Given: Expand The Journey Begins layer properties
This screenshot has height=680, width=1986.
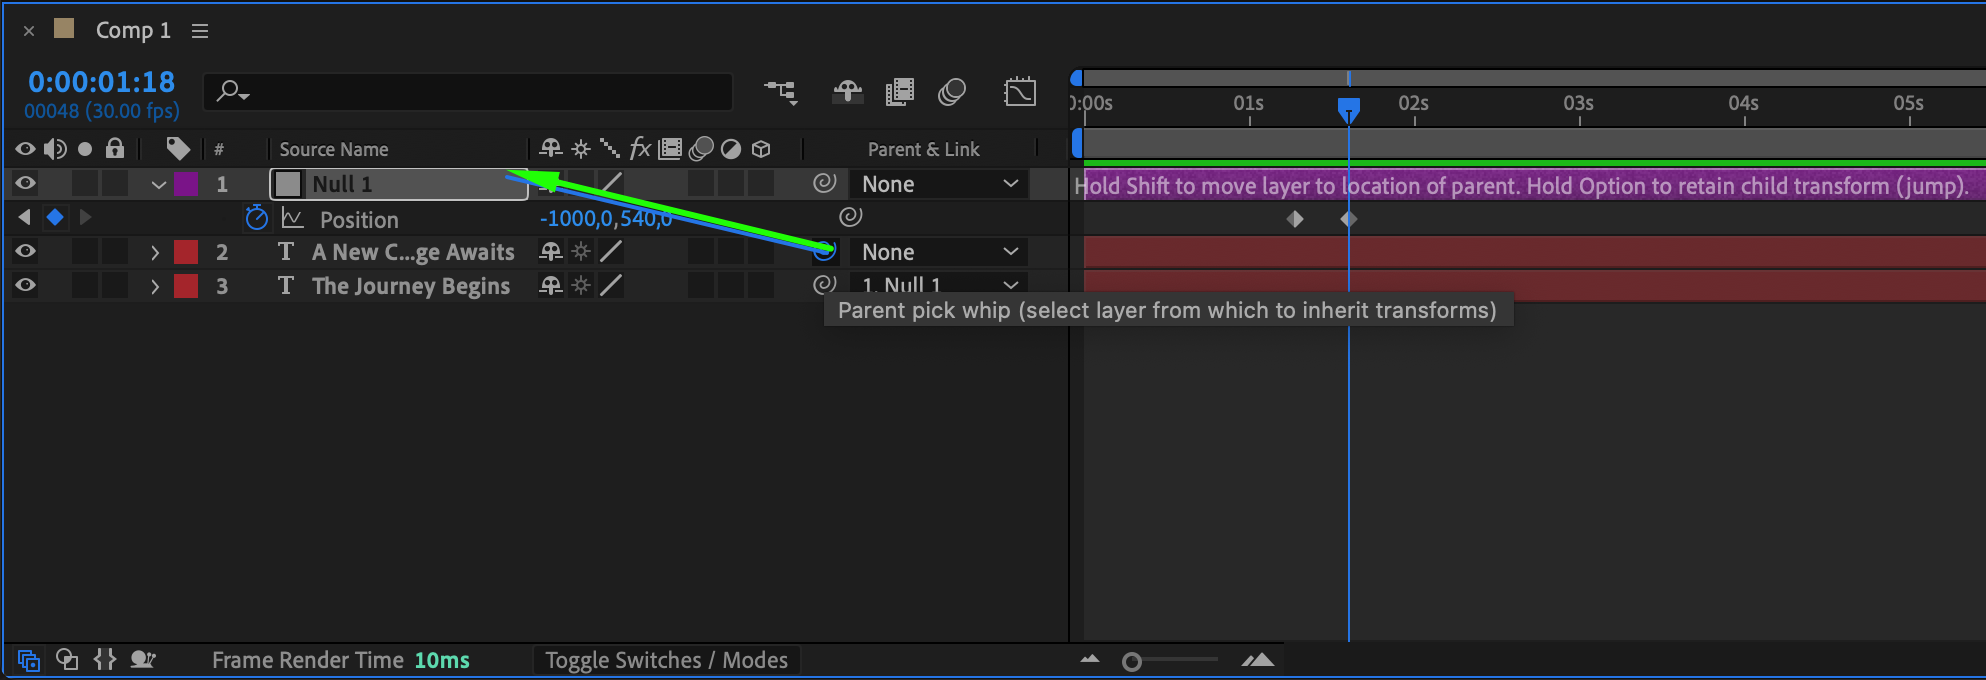Looking at the screenshot, I should [x=155, y=286].
